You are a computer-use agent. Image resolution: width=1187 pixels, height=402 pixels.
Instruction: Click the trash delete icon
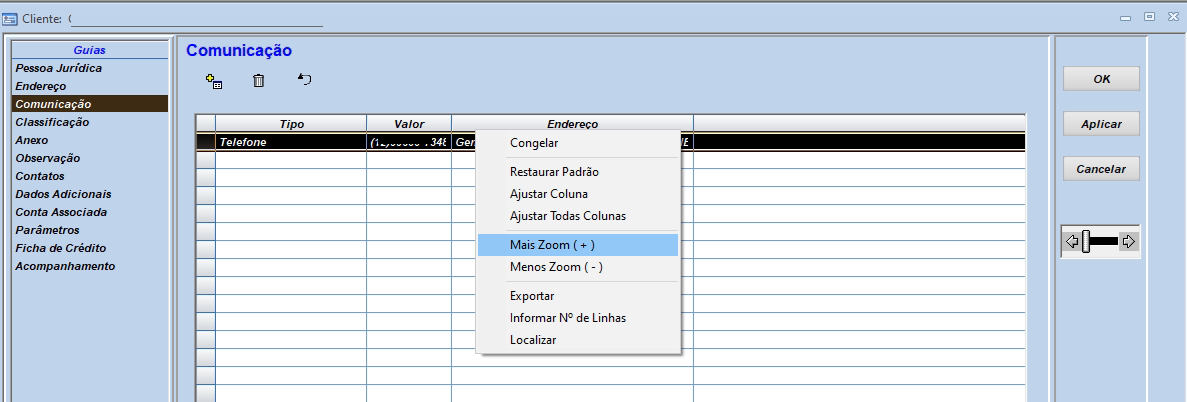pos(259,81)
